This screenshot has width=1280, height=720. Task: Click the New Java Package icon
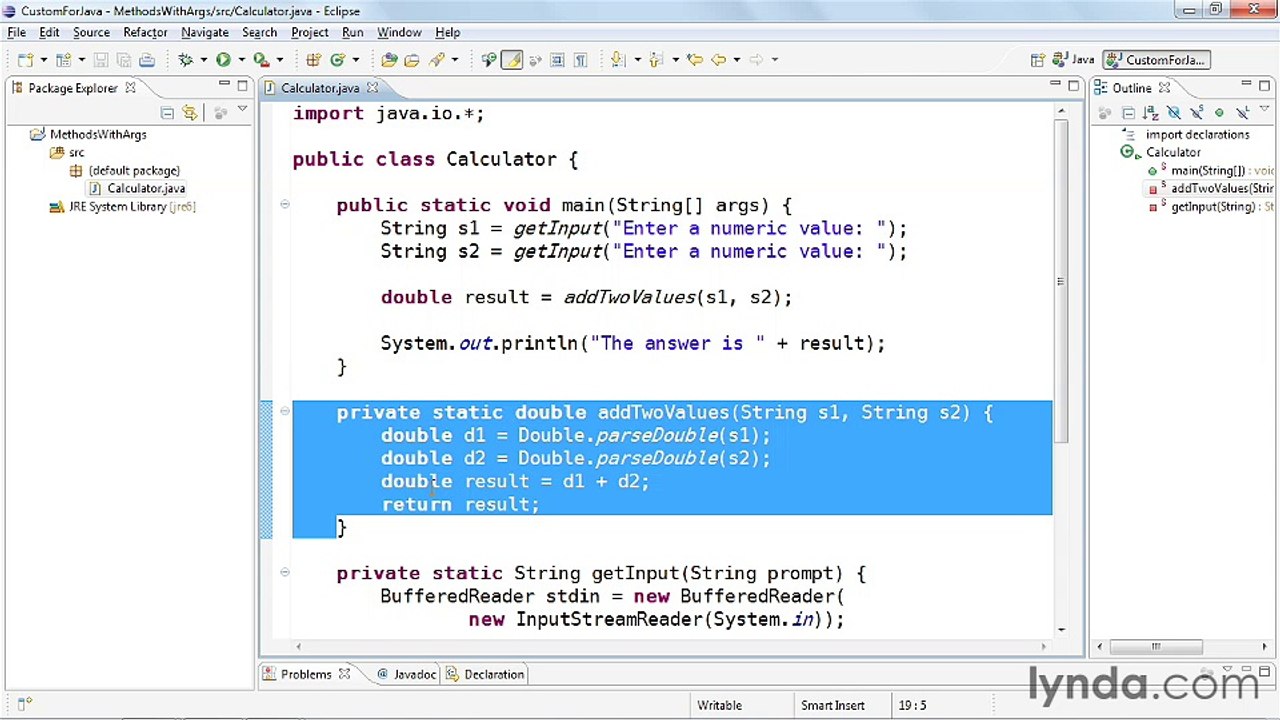point(313,60)
